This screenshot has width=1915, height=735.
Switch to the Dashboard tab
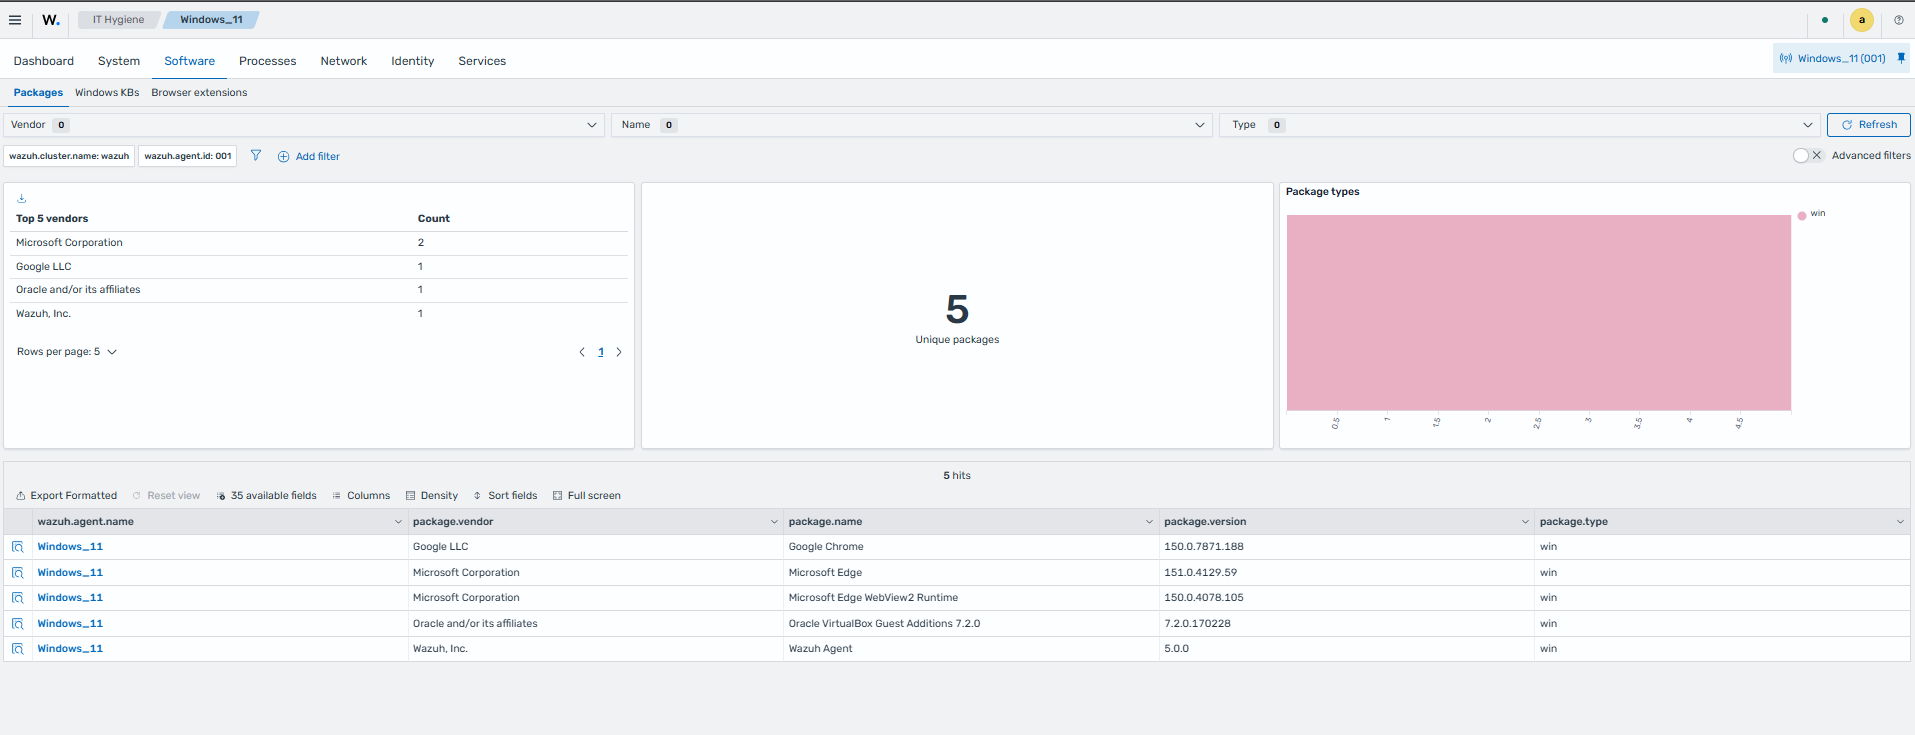tap(44, 61)
